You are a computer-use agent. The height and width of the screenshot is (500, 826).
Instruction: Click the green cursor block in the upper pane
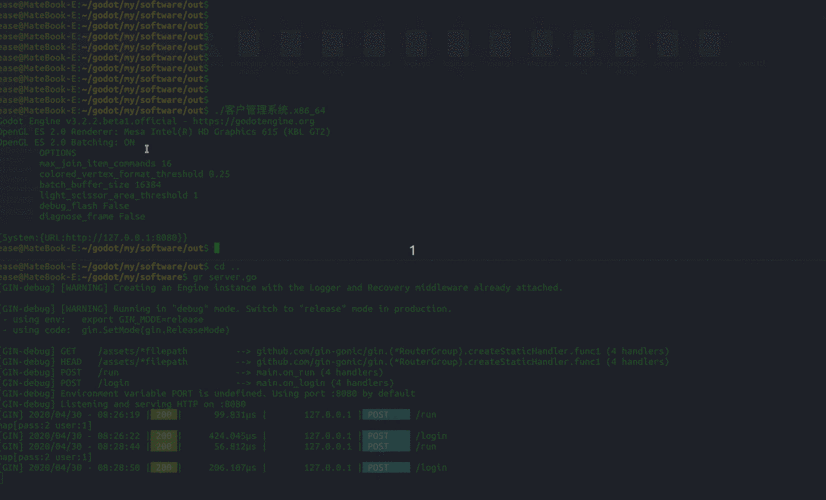(217, 248)
